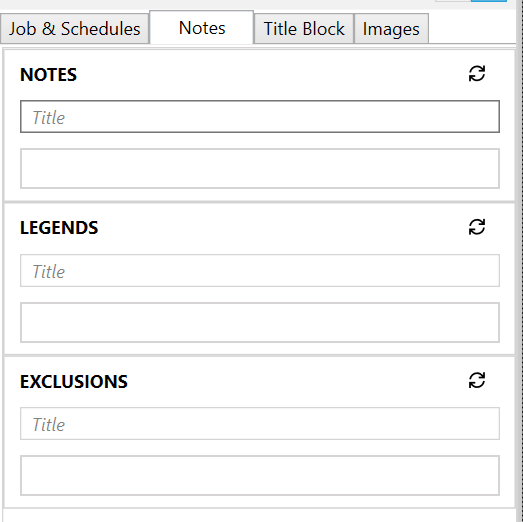Image resolution: width=523 pixels, height=522 pixels.
Task: Refresh the EXCLUSIONS section
Action: point(477,380)
